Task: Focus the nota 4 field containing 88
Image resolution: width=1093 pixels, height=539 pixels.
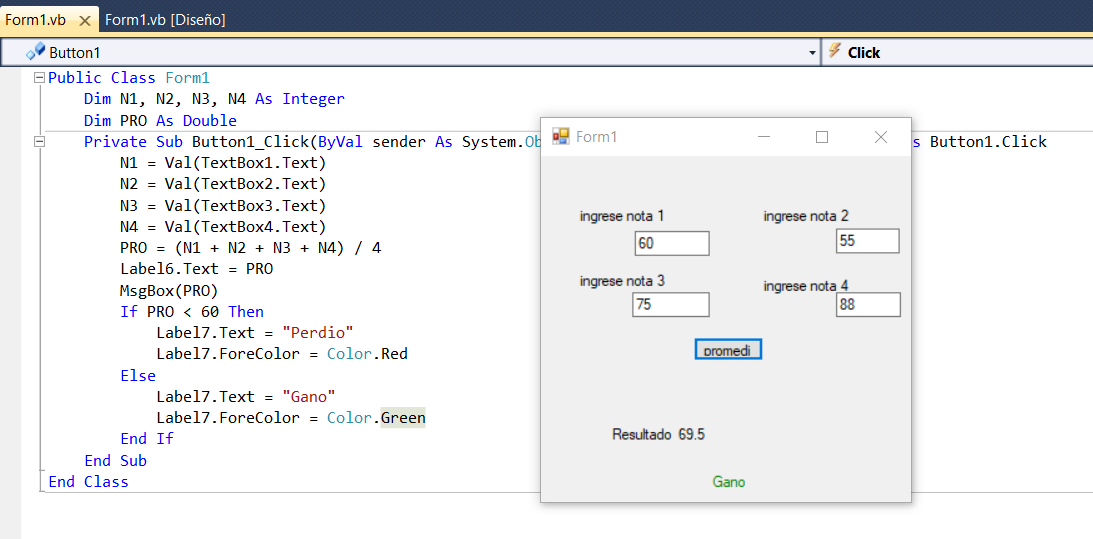Action: (x=868, y=305)
